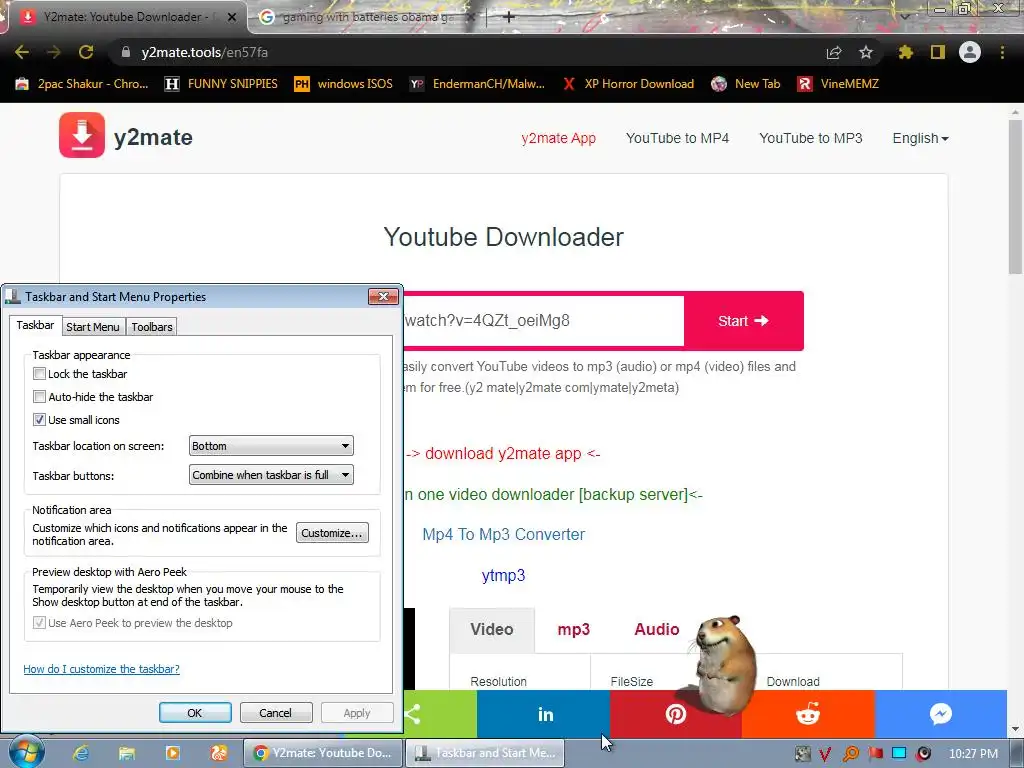Switch to the gaming with batteries Google tab

coord(366,17)
